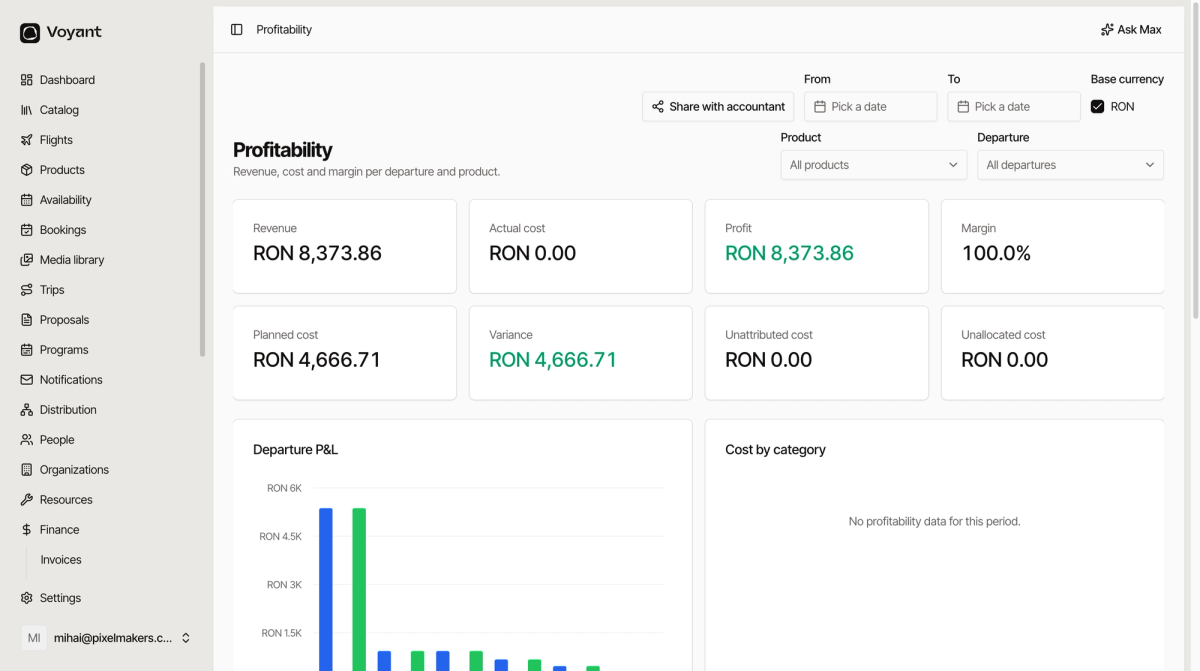
Task: Click the Organizations building icon
Action: pyautogui.click(x=27, y=470)
